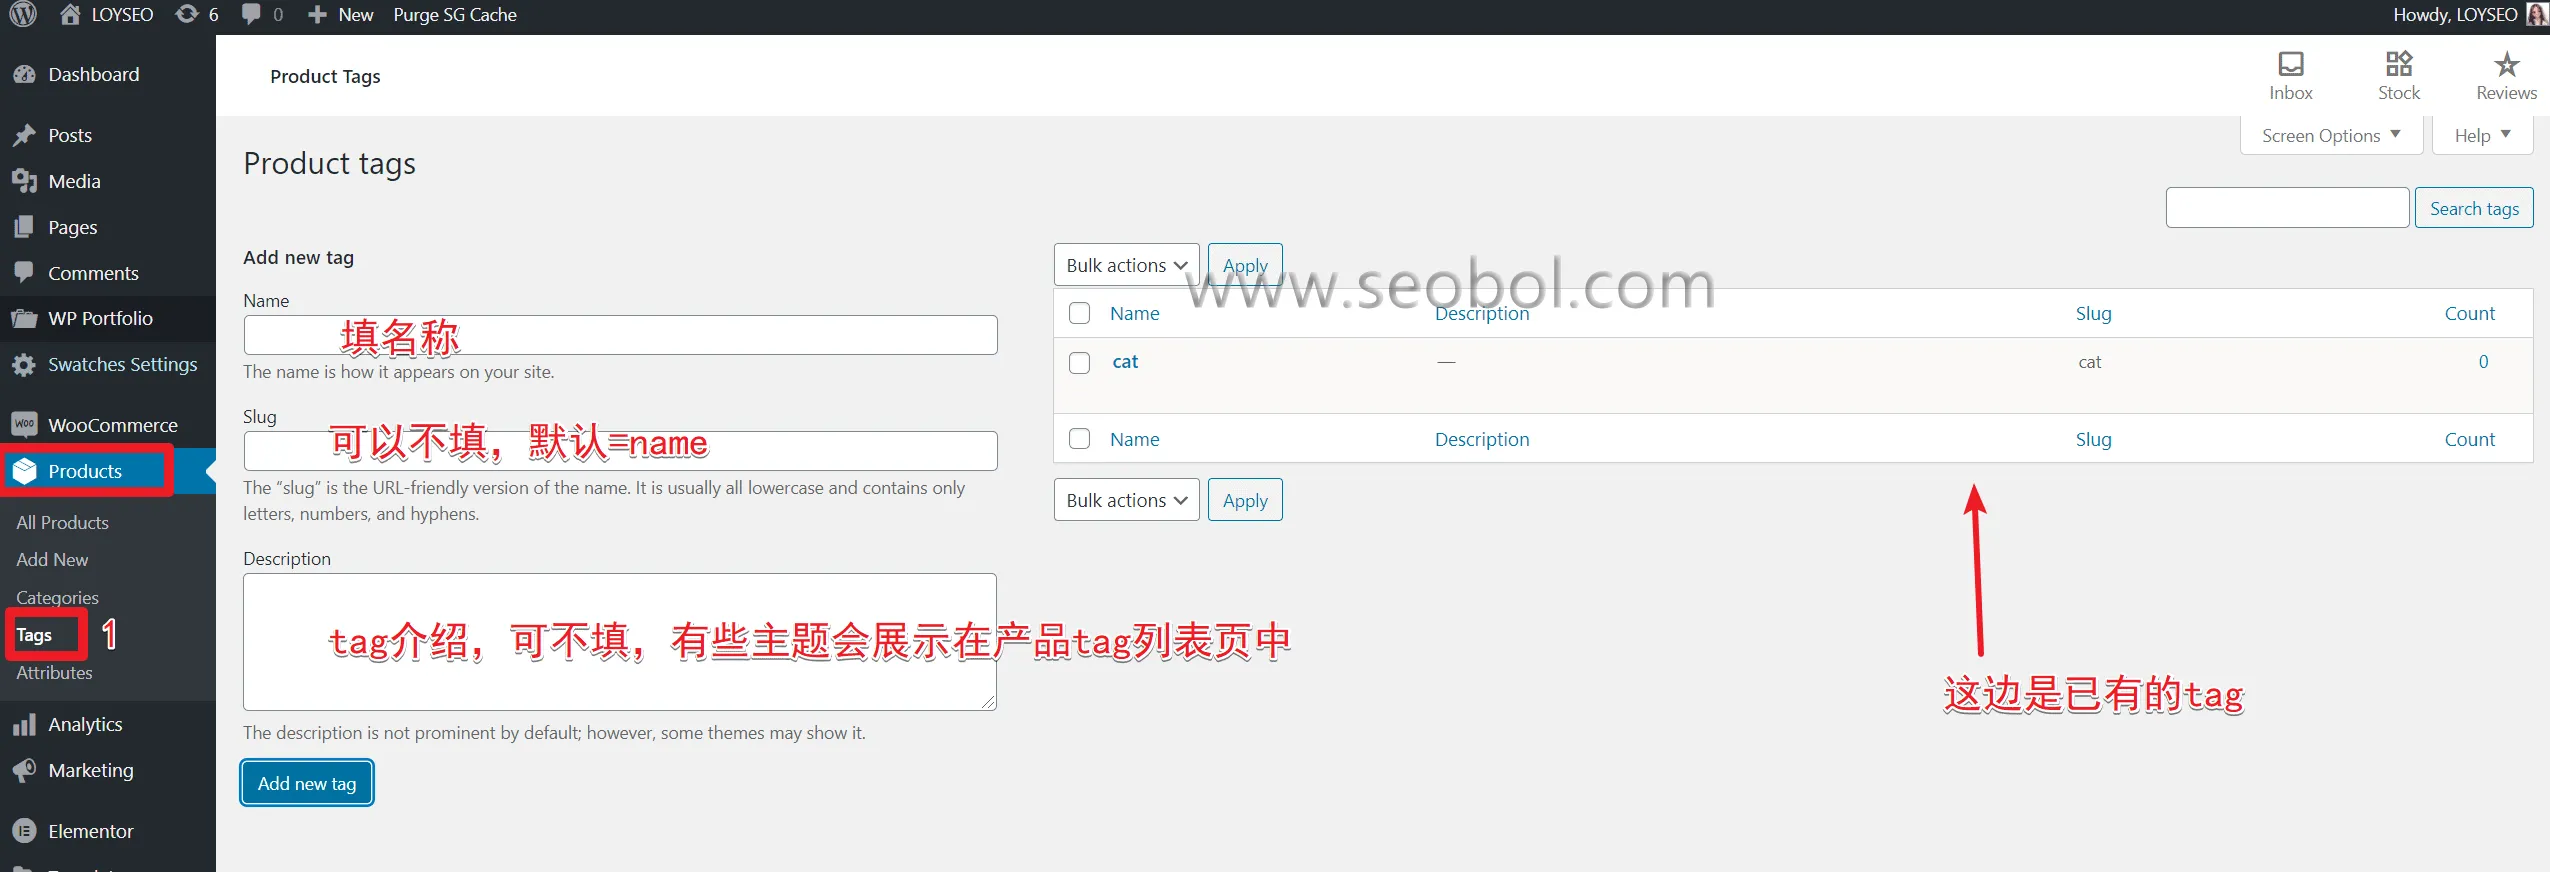Click the Swatches Settings gear icon

[x=24, y=364]
